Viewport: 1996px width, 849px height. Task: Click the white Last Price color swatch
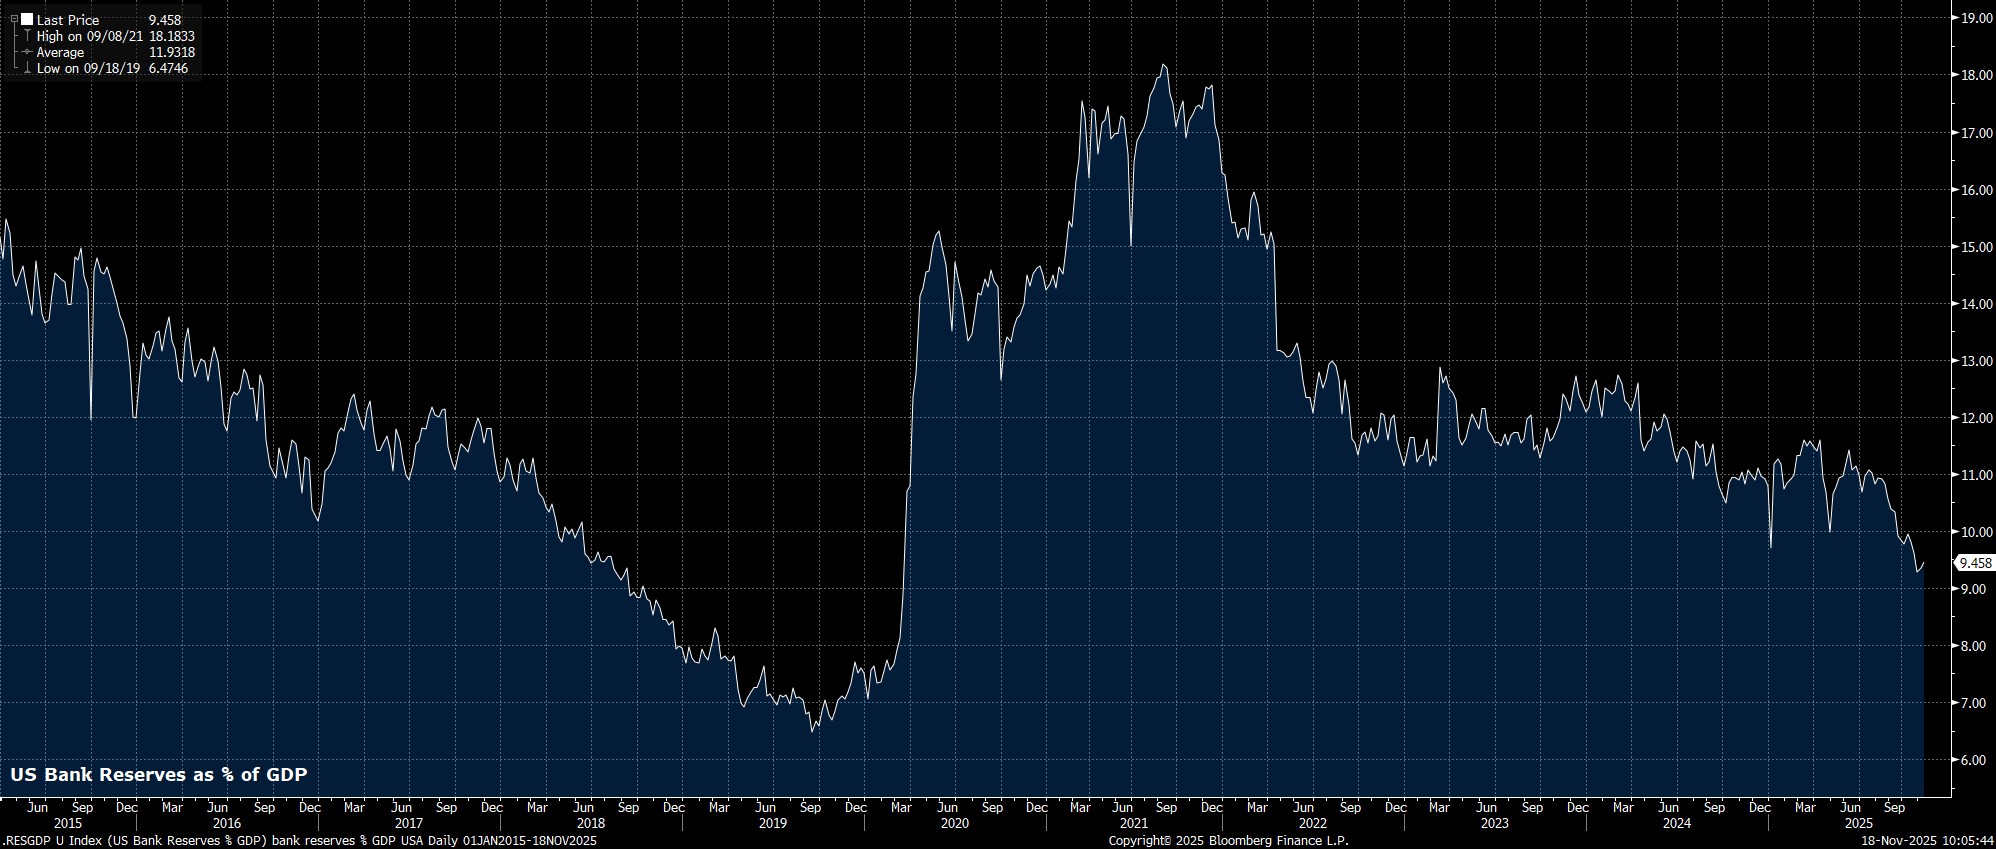click(x=27, y=19)
